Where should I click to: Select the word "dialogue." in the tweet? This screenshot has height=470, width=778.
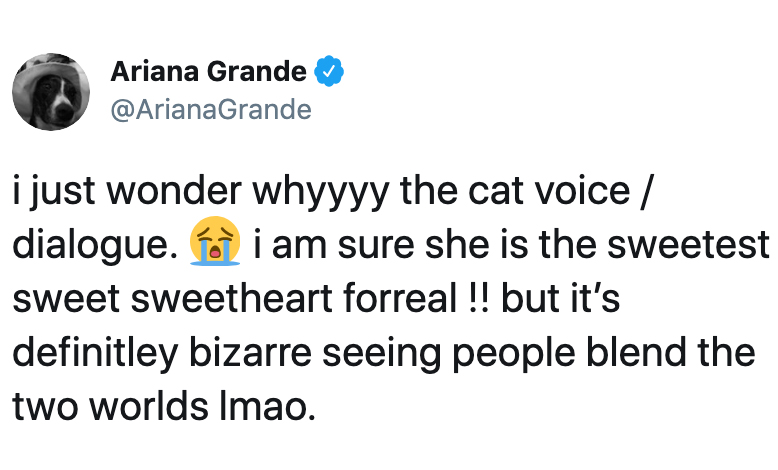point(95,247)
